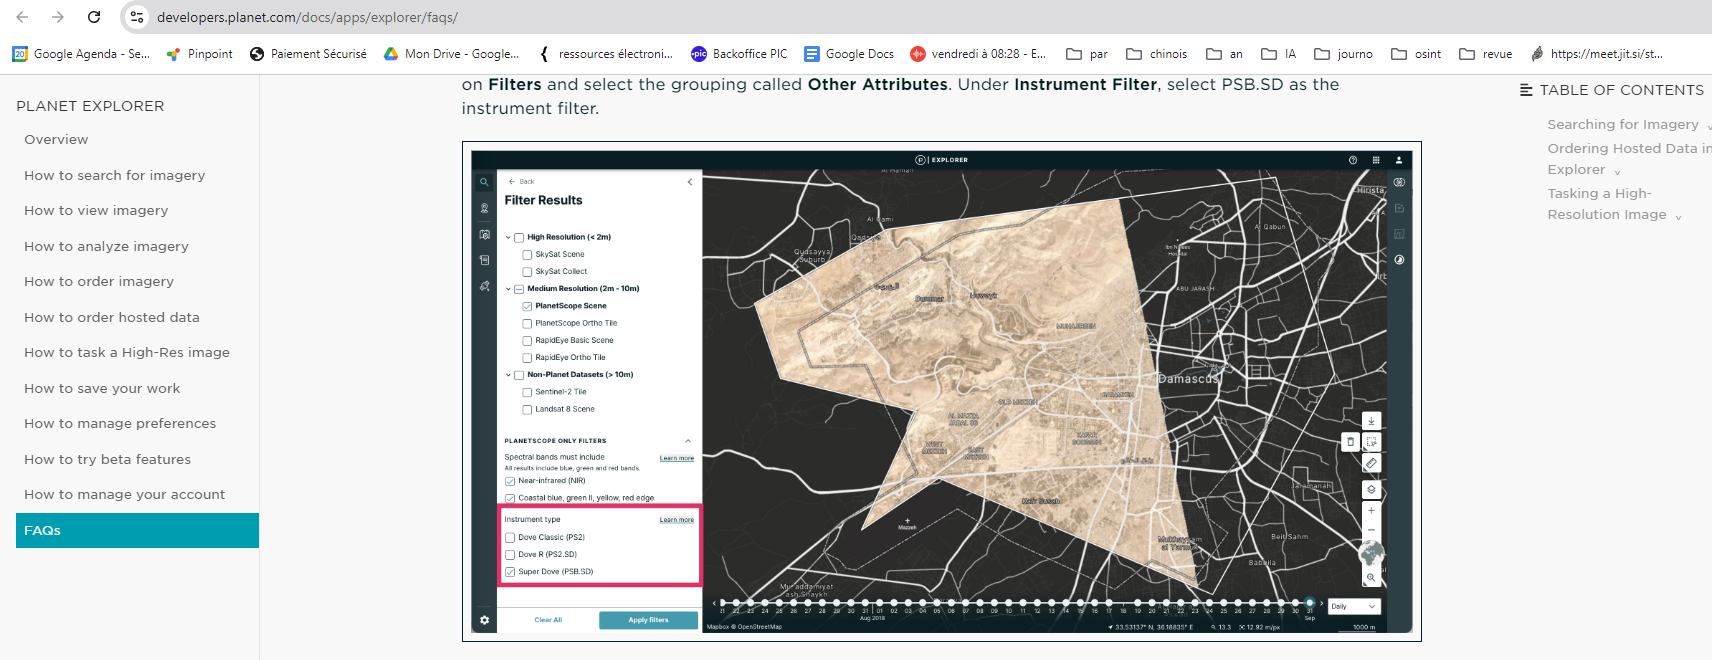Tick the Dove Classic (PS2) checkbox
The width and height of the screenshot is (1712, 660).
[510, 538]
